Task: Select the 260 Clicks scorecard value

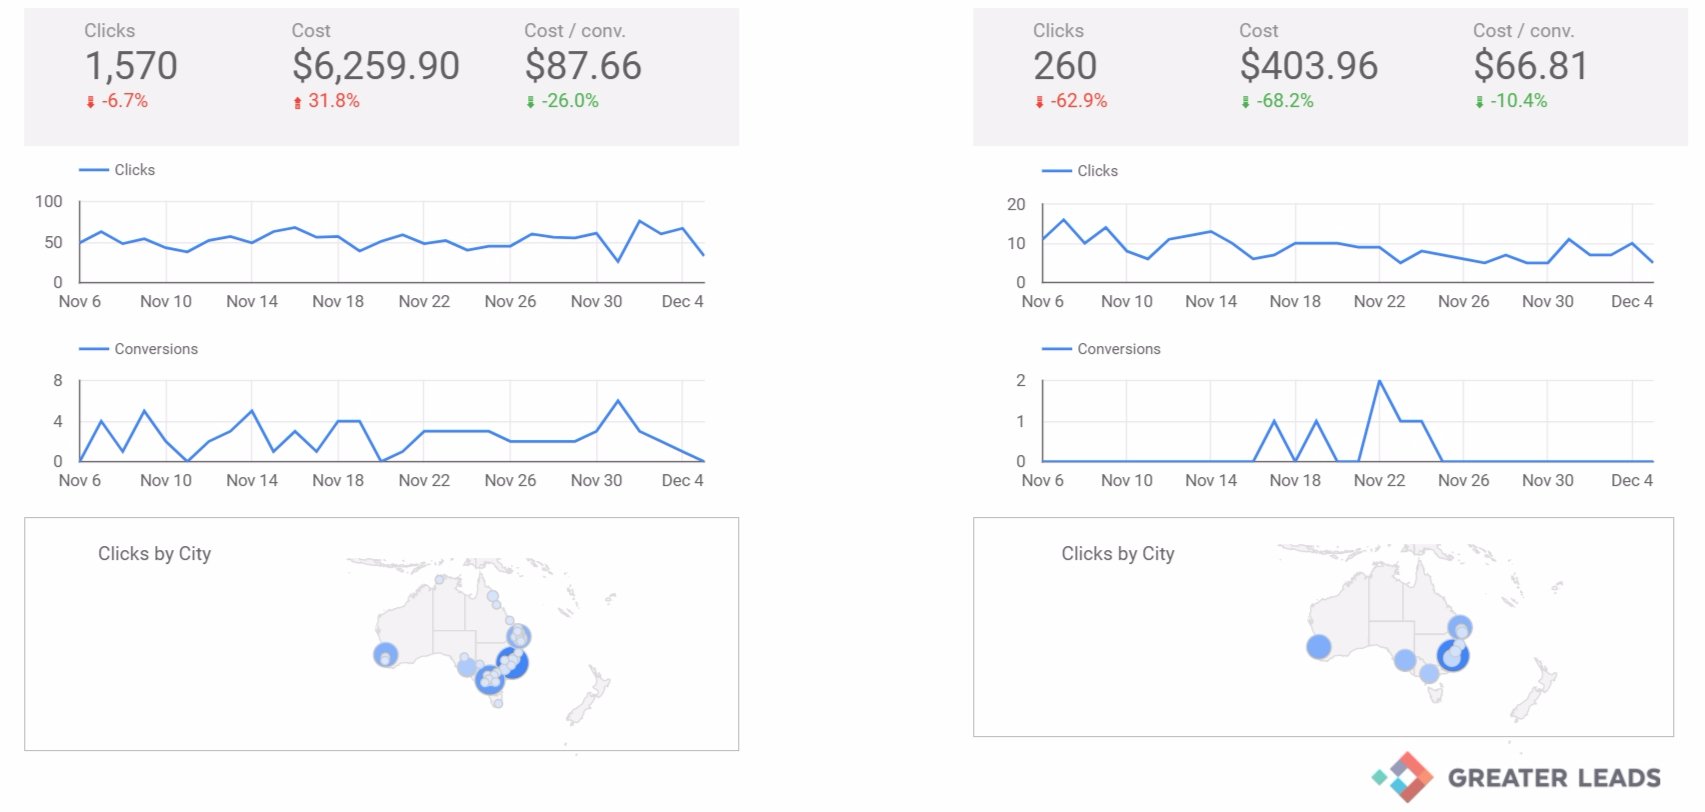Action: point(1065,66)
